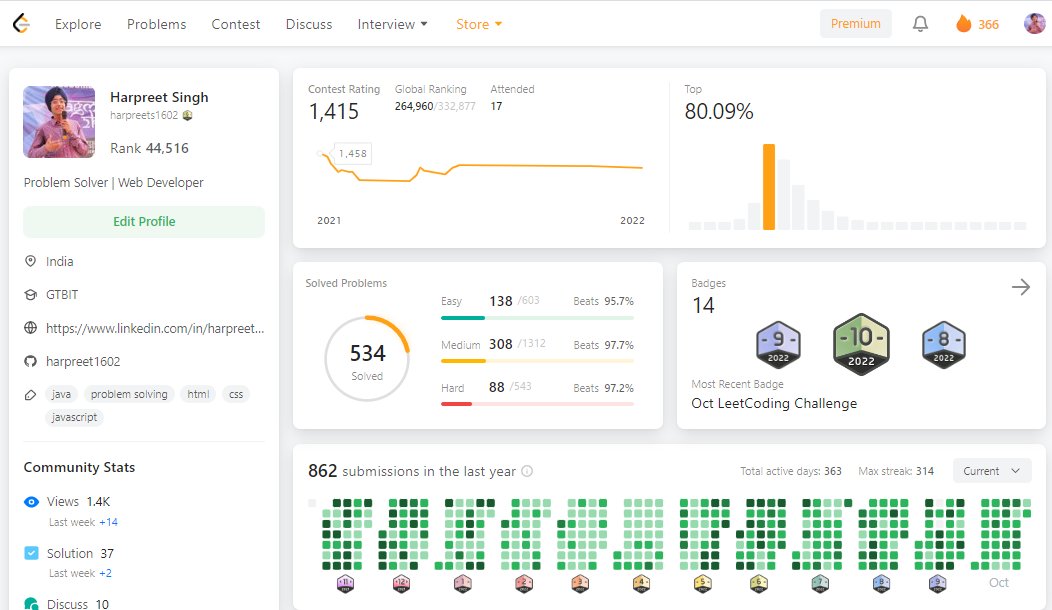1052x610 pixels.
Task: Click the Max streak 314 text
Action: click(896, 471)
